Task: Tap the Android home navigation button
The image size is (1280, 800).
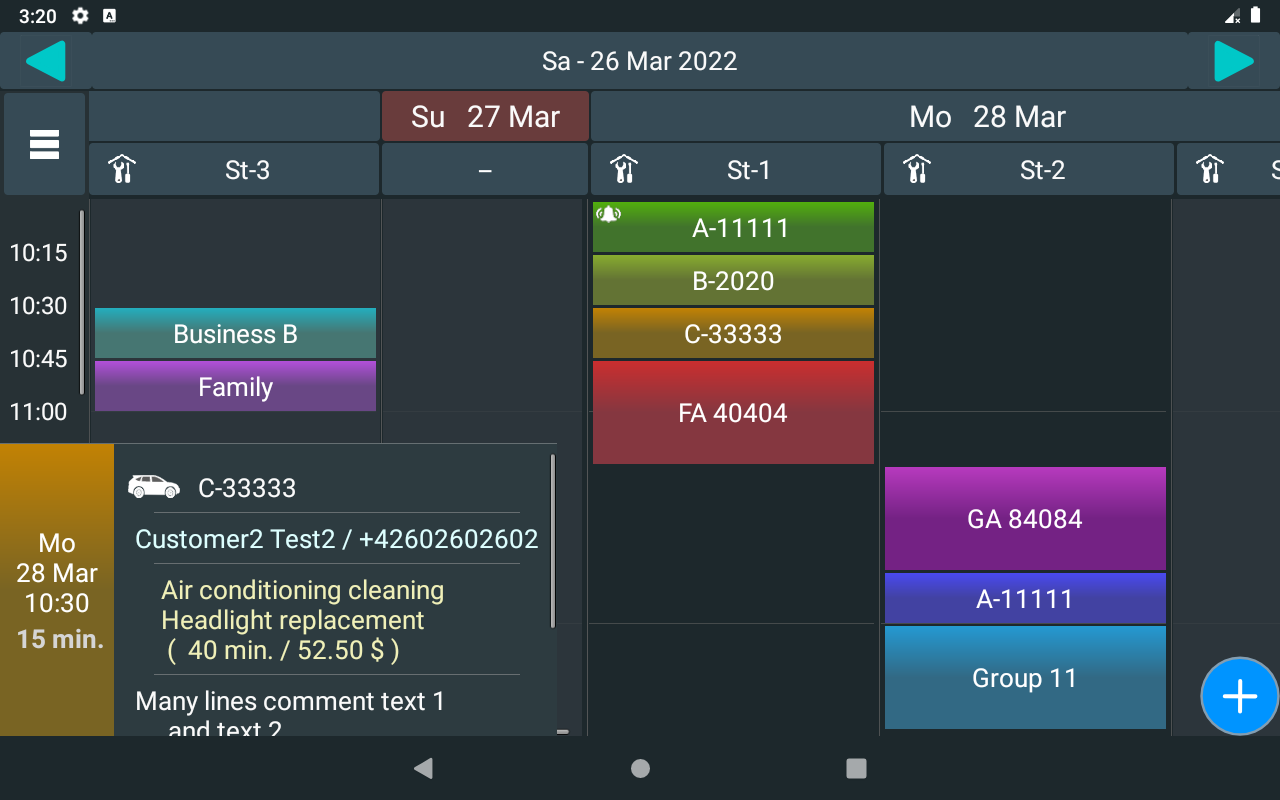Action: tap(640, 768)
